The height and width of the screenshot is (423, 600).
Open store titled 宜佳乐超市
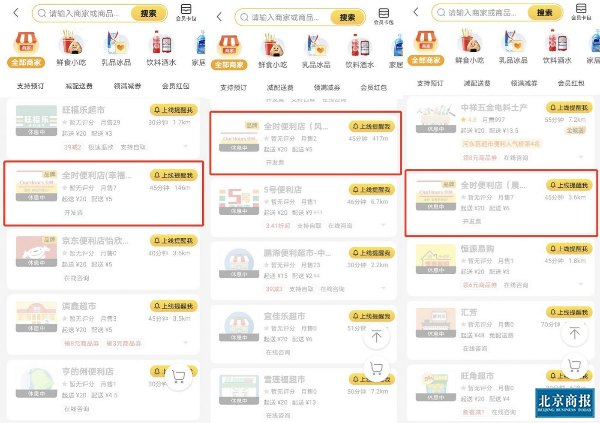click(x=284, y=316)
